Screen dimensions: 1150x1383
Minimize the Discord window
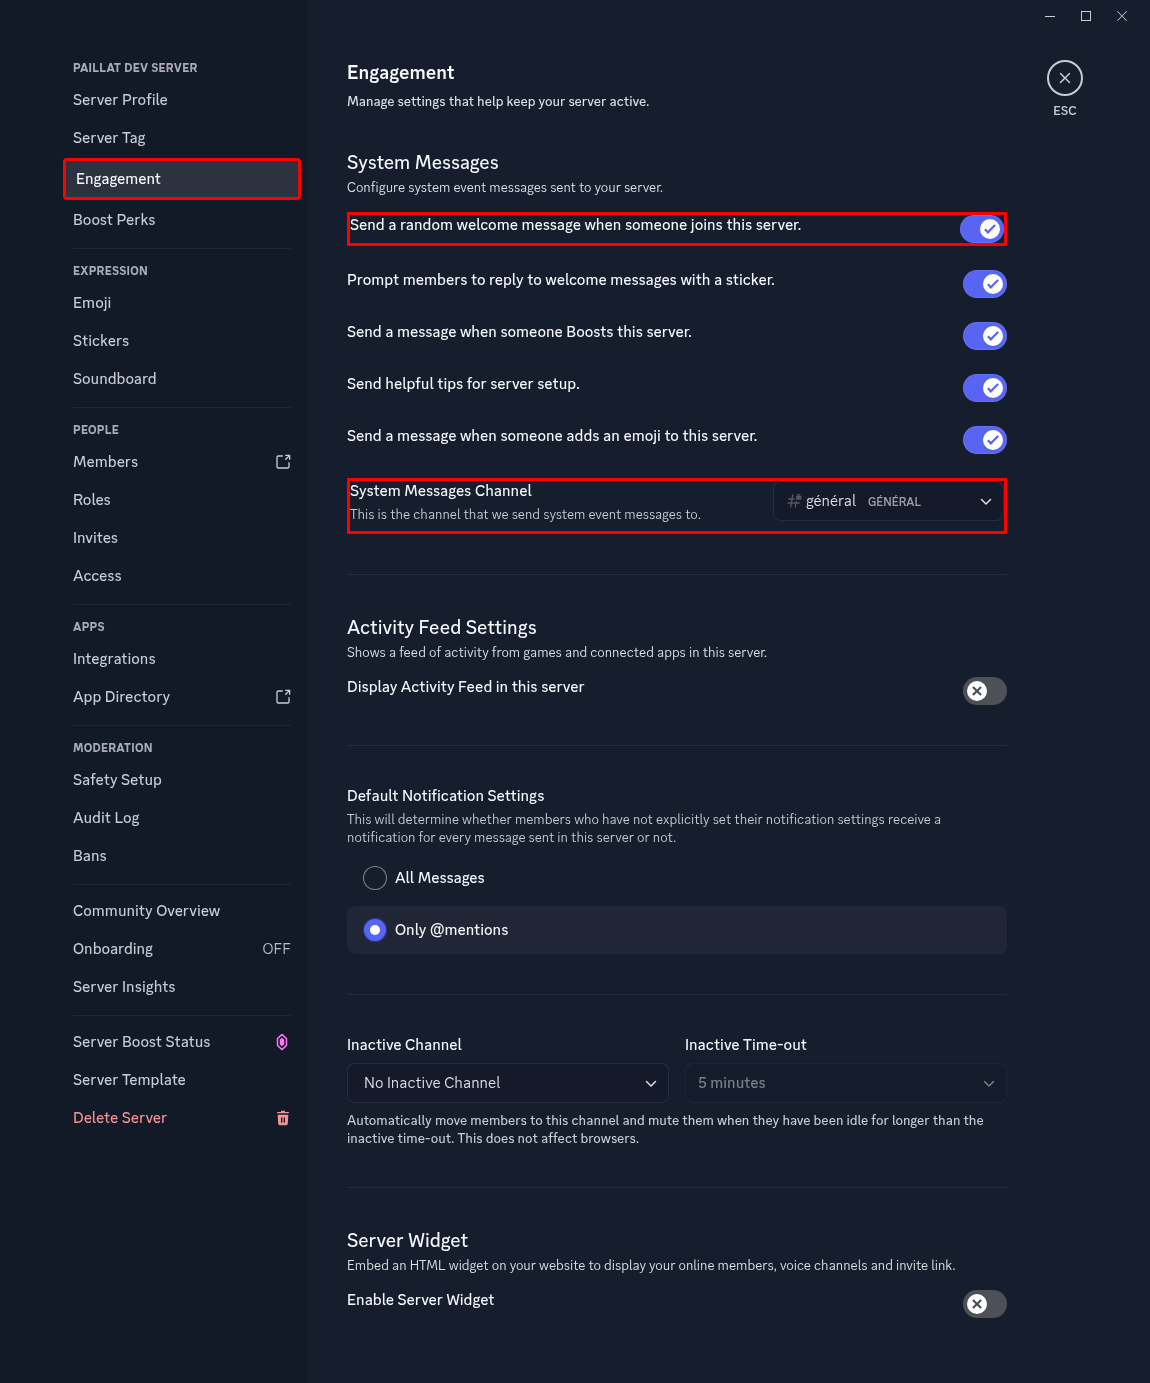point(1050,16)
